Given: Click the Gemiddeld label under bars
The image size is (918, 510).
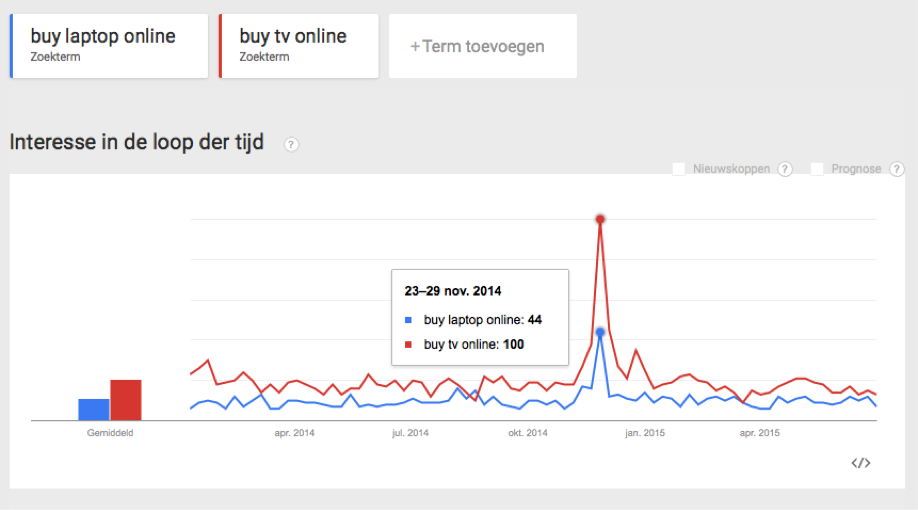Looking at the screenshot, I should point(110,433).
